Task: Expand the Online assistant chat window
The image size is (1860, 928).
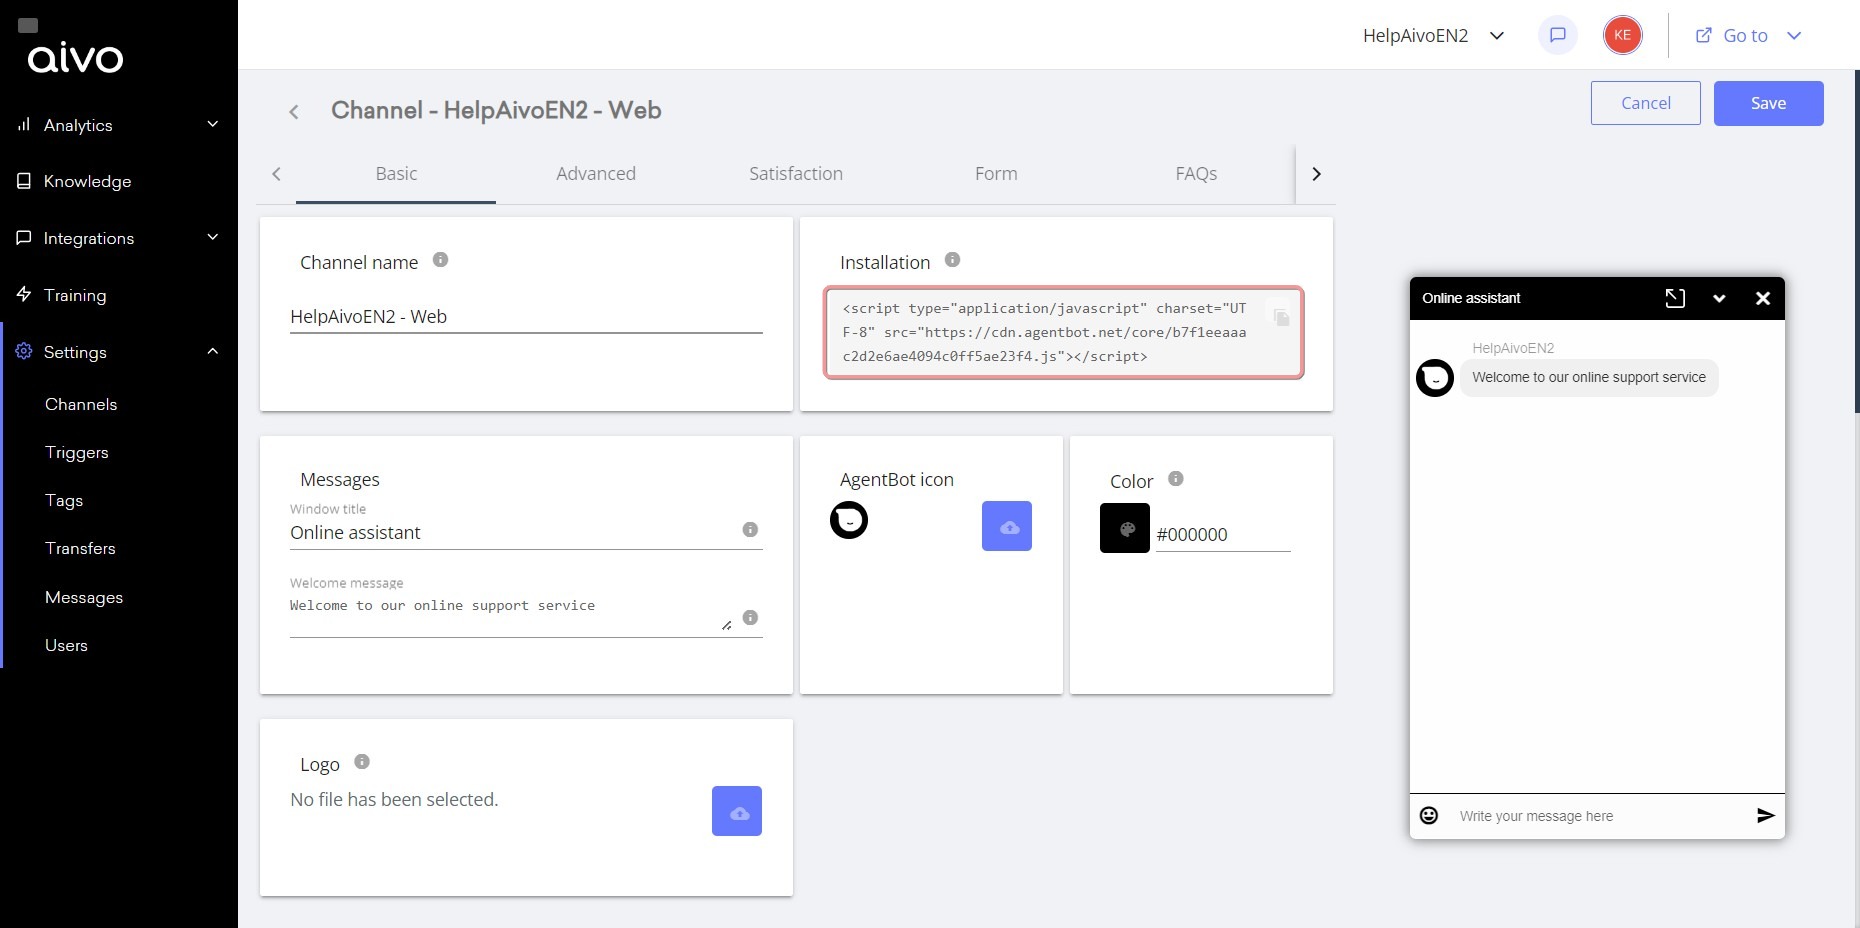Action: [x=1676, y=298]
